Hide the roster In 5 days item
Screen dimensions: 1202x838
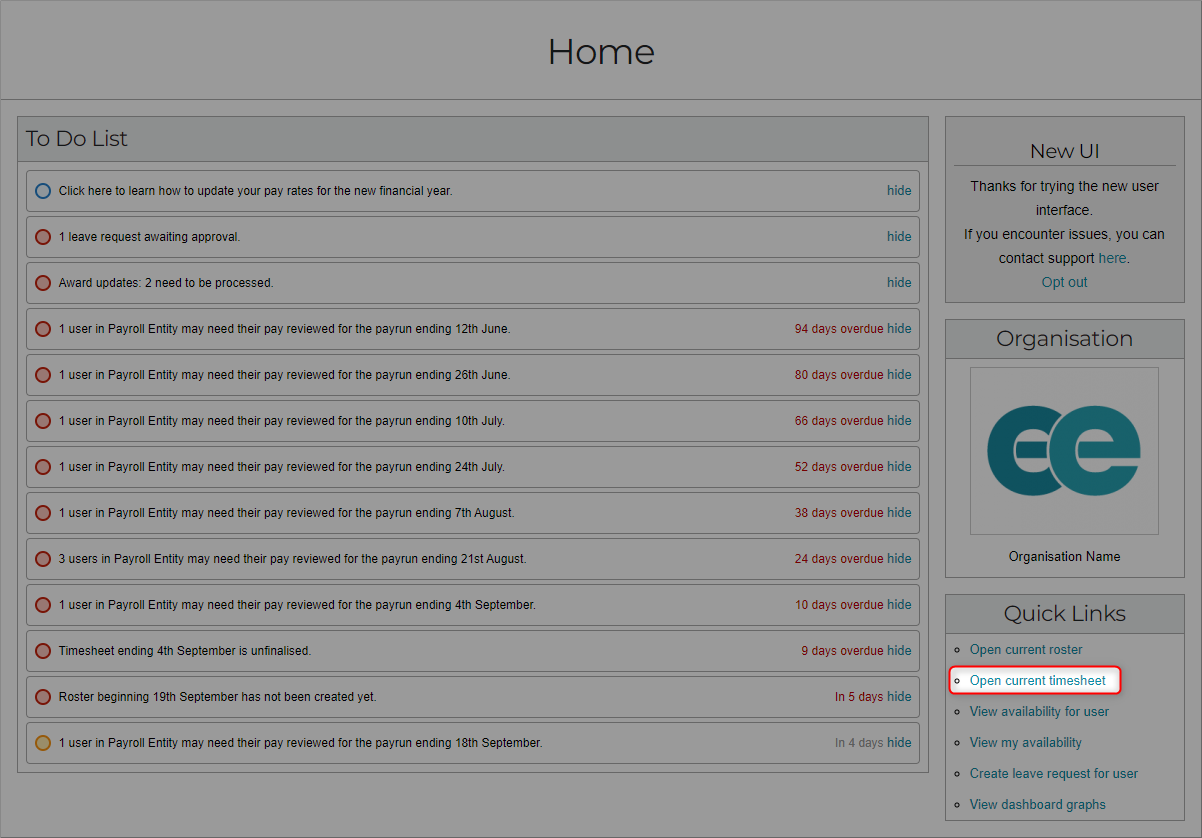(x=899, y=696)
